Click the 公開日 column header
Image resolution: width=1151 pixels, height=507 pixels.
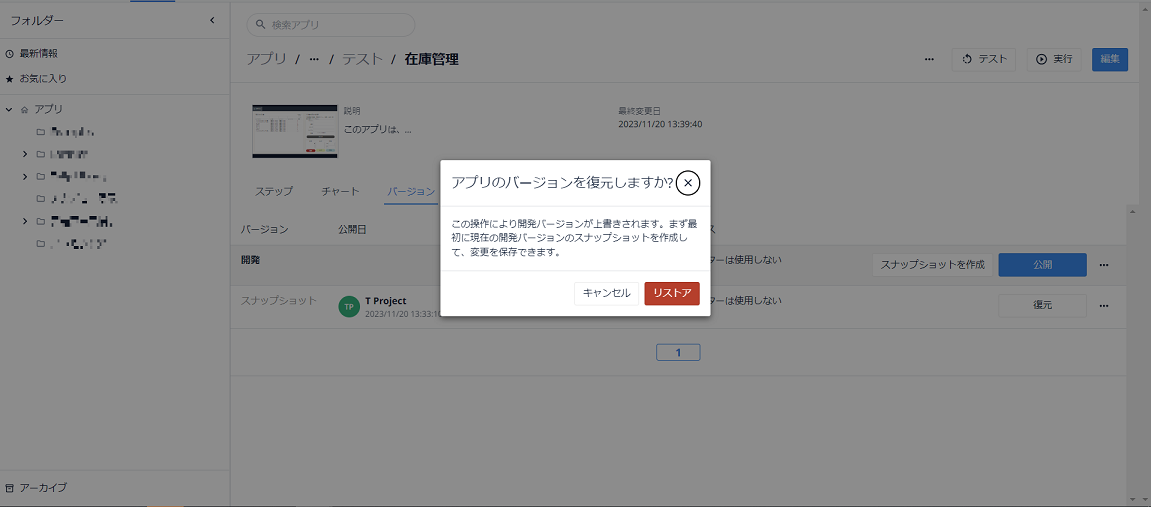[x=352, y=229]
